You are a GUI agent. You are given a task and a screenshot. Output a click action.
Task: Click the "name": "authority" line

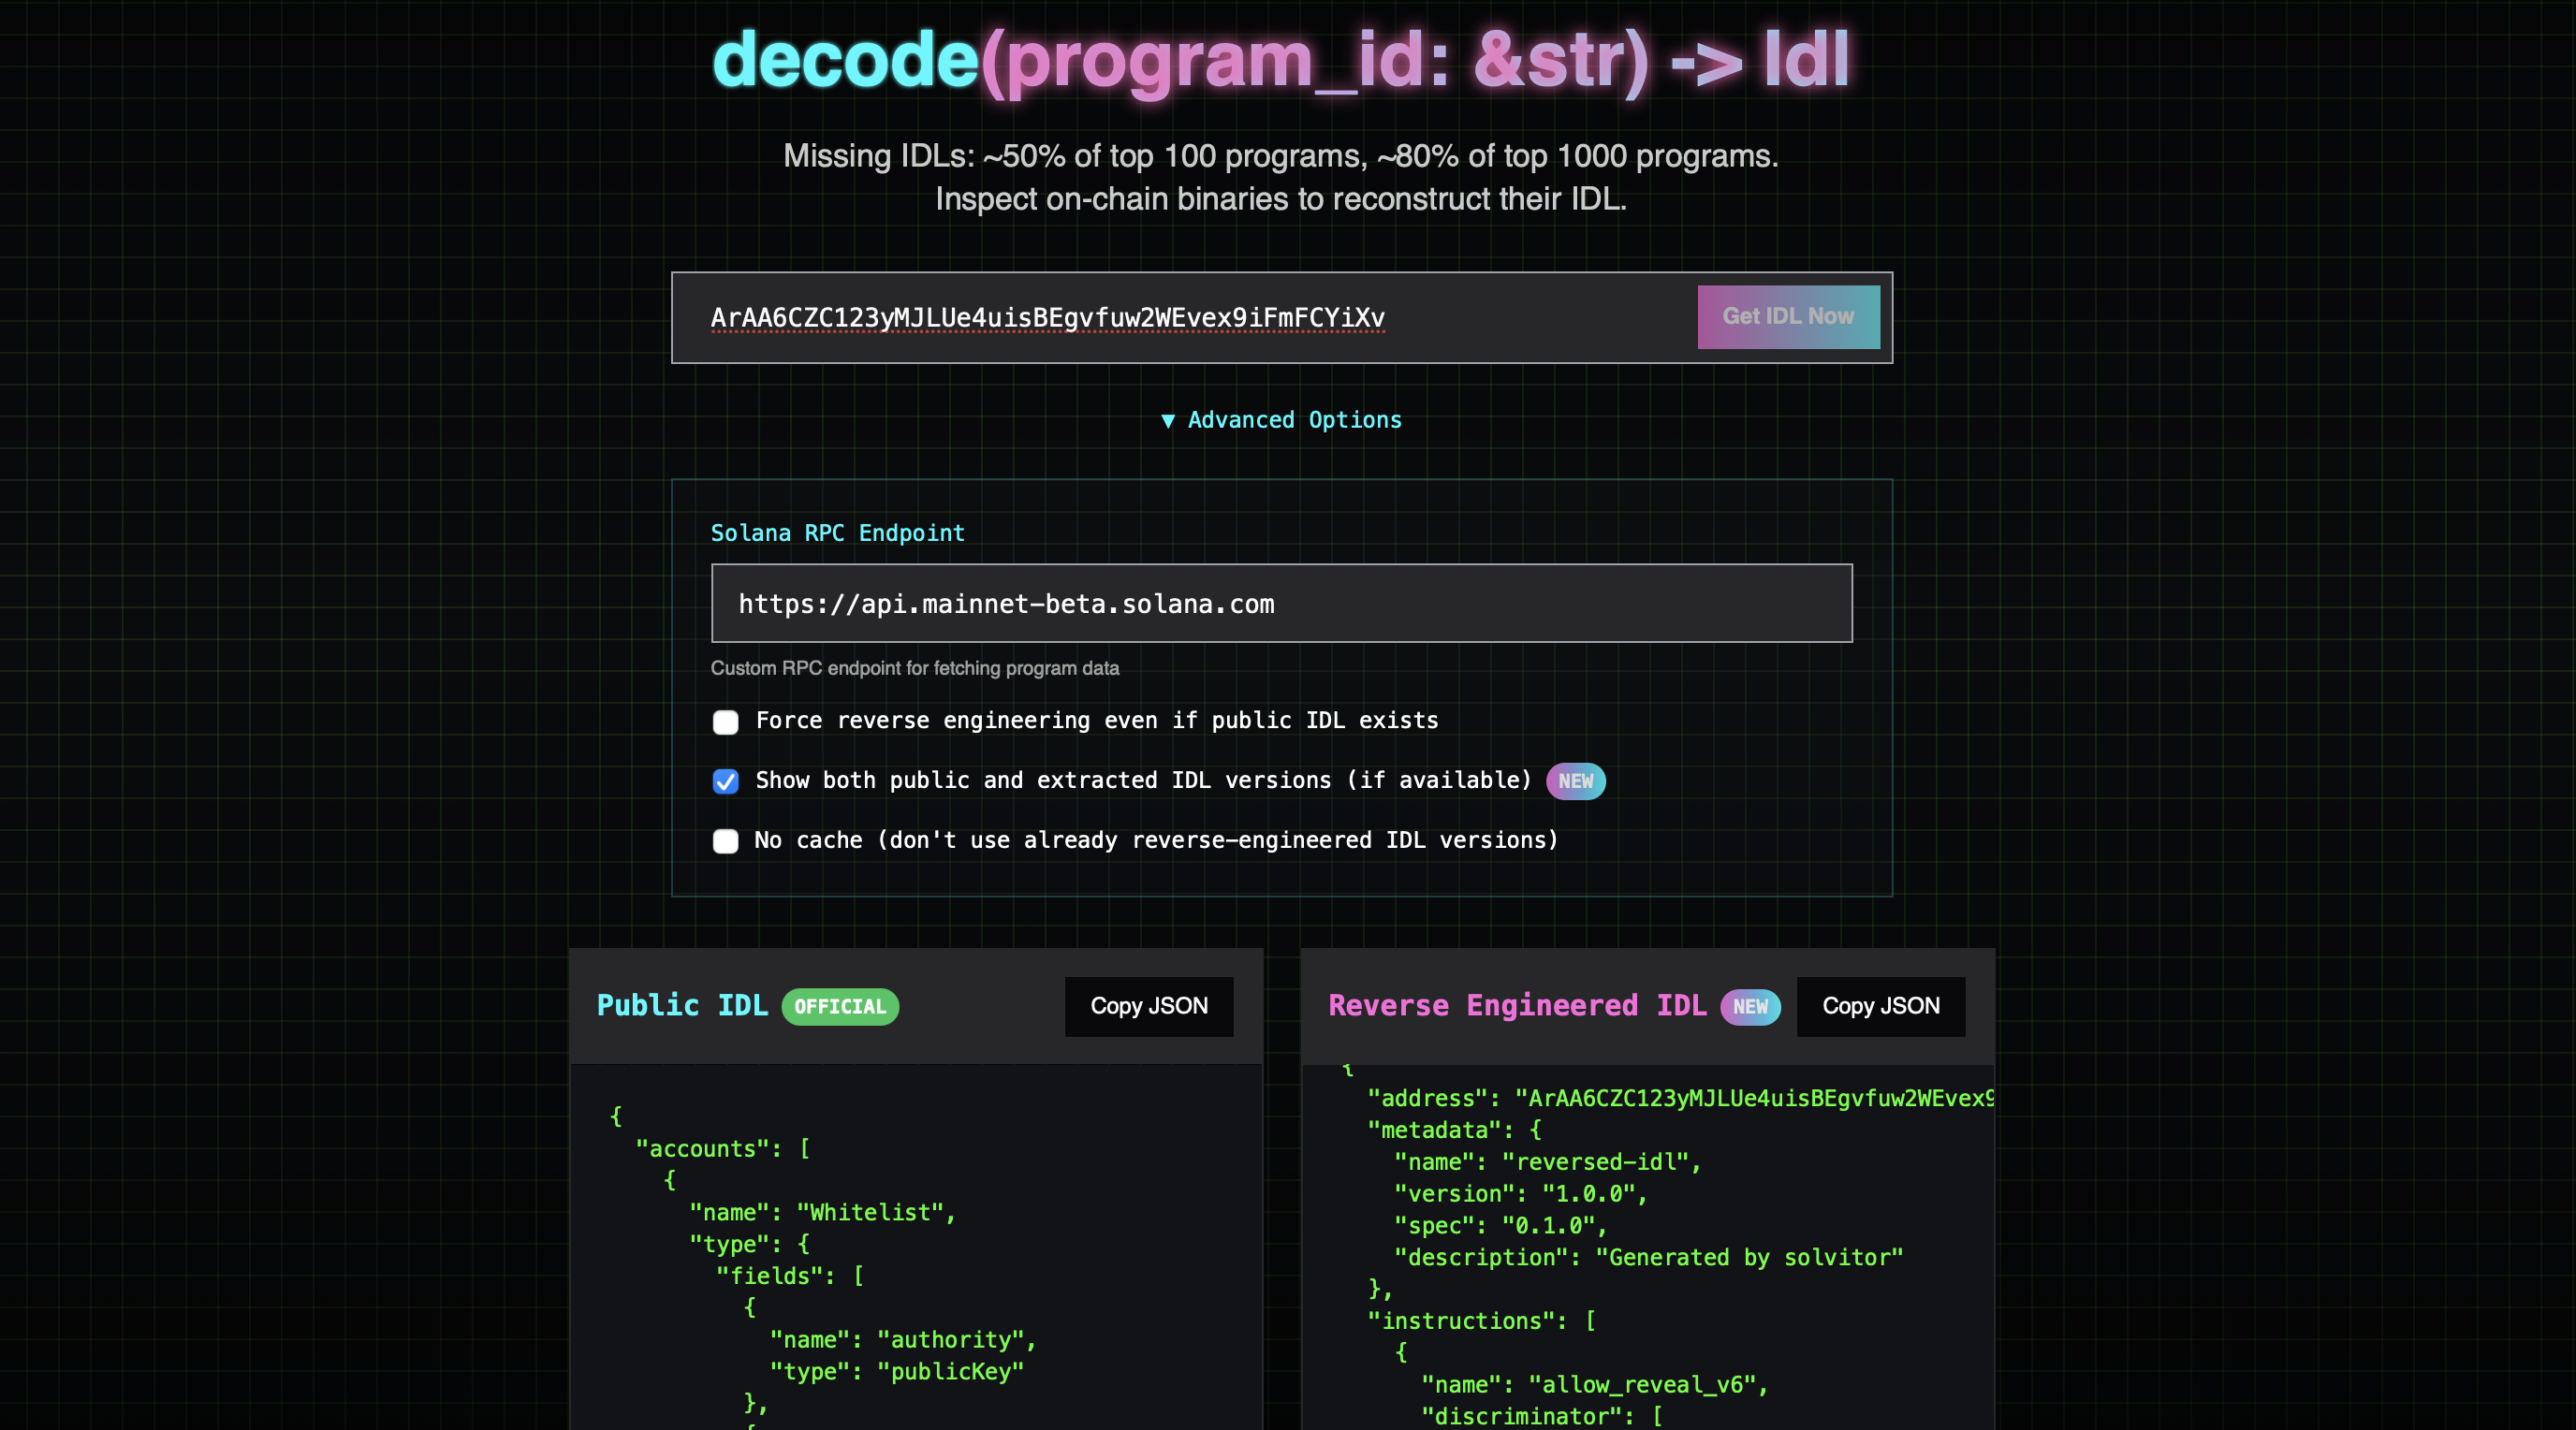pos(903,1339)
